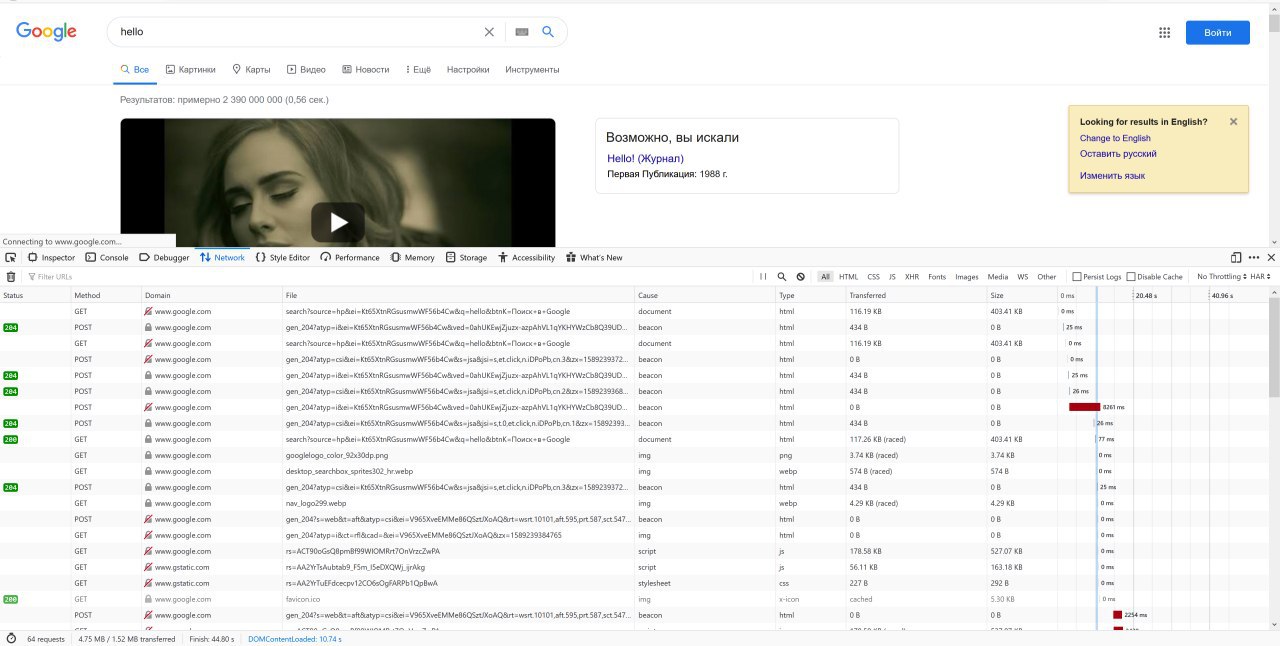Switch to the Inspector tab
The width and height of the screenshot is (1280, 646).
point(51,257)
